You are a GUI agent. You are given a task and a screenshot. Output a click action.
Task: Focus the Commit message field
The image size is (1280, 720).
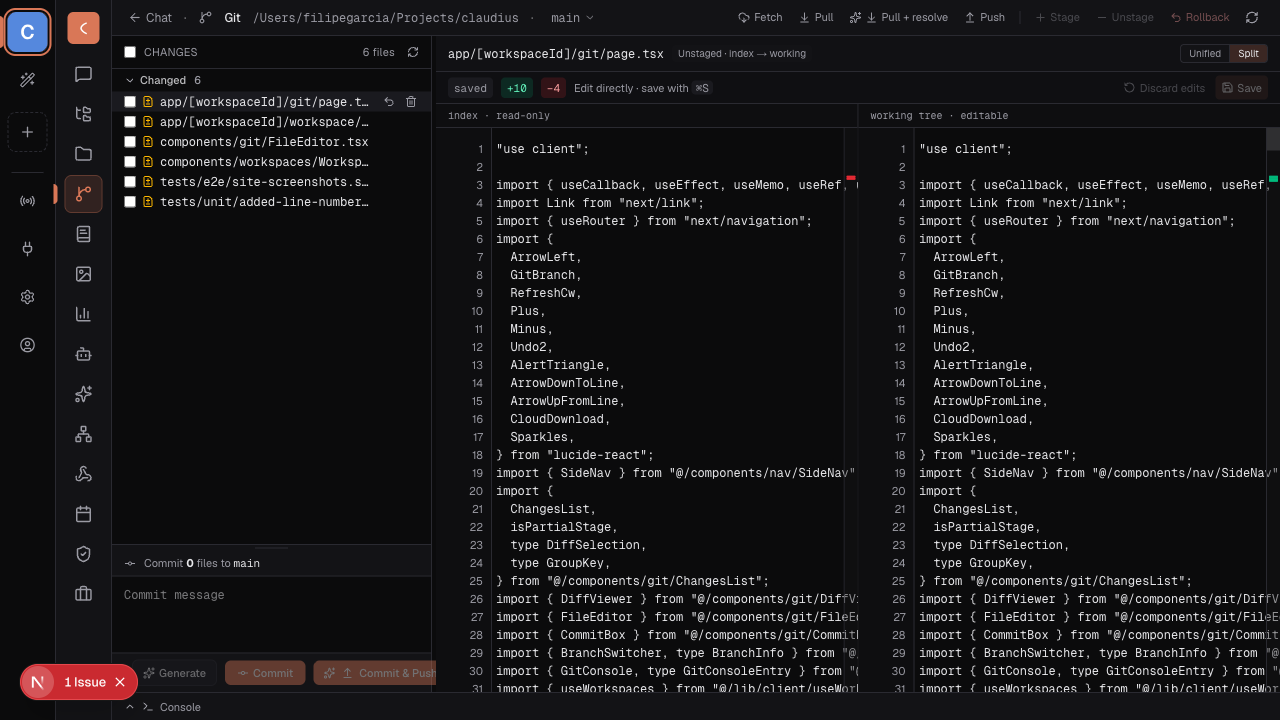[271, 615]
